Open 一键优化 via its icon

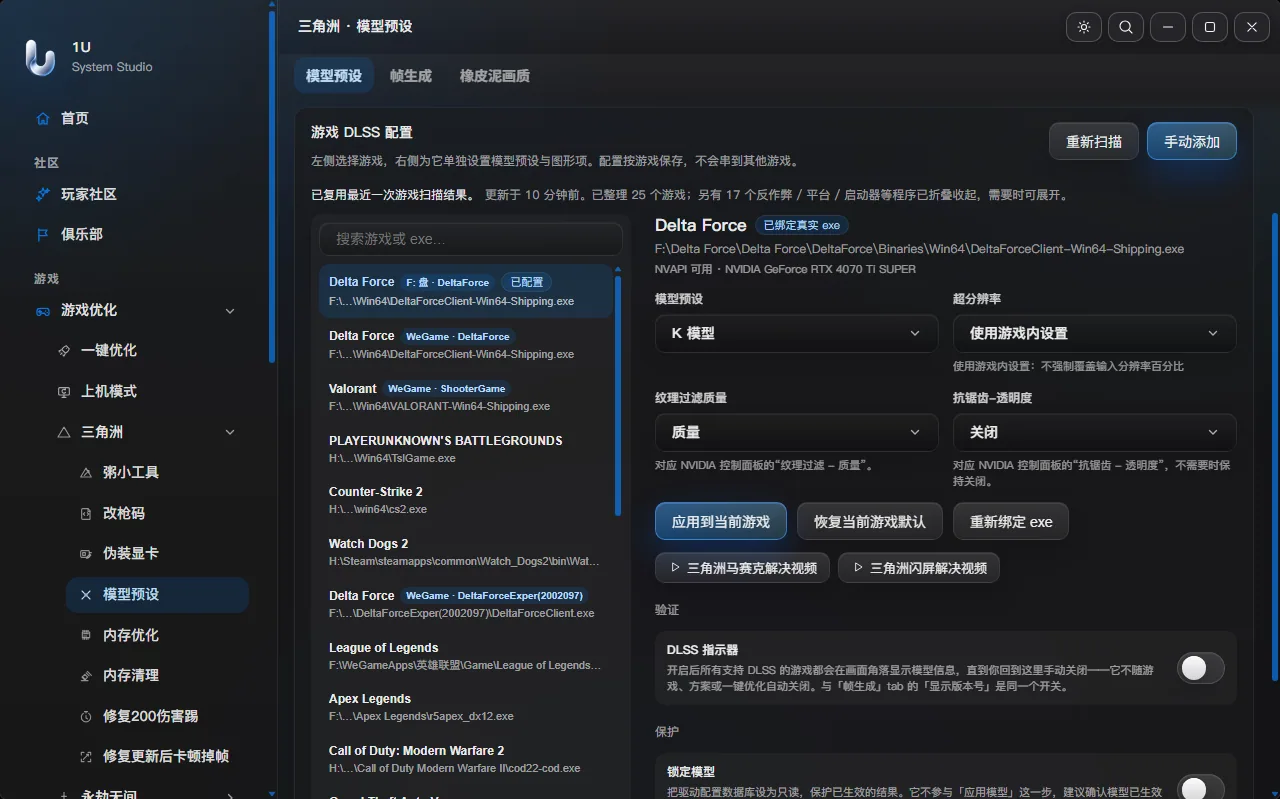coord(64,350)
